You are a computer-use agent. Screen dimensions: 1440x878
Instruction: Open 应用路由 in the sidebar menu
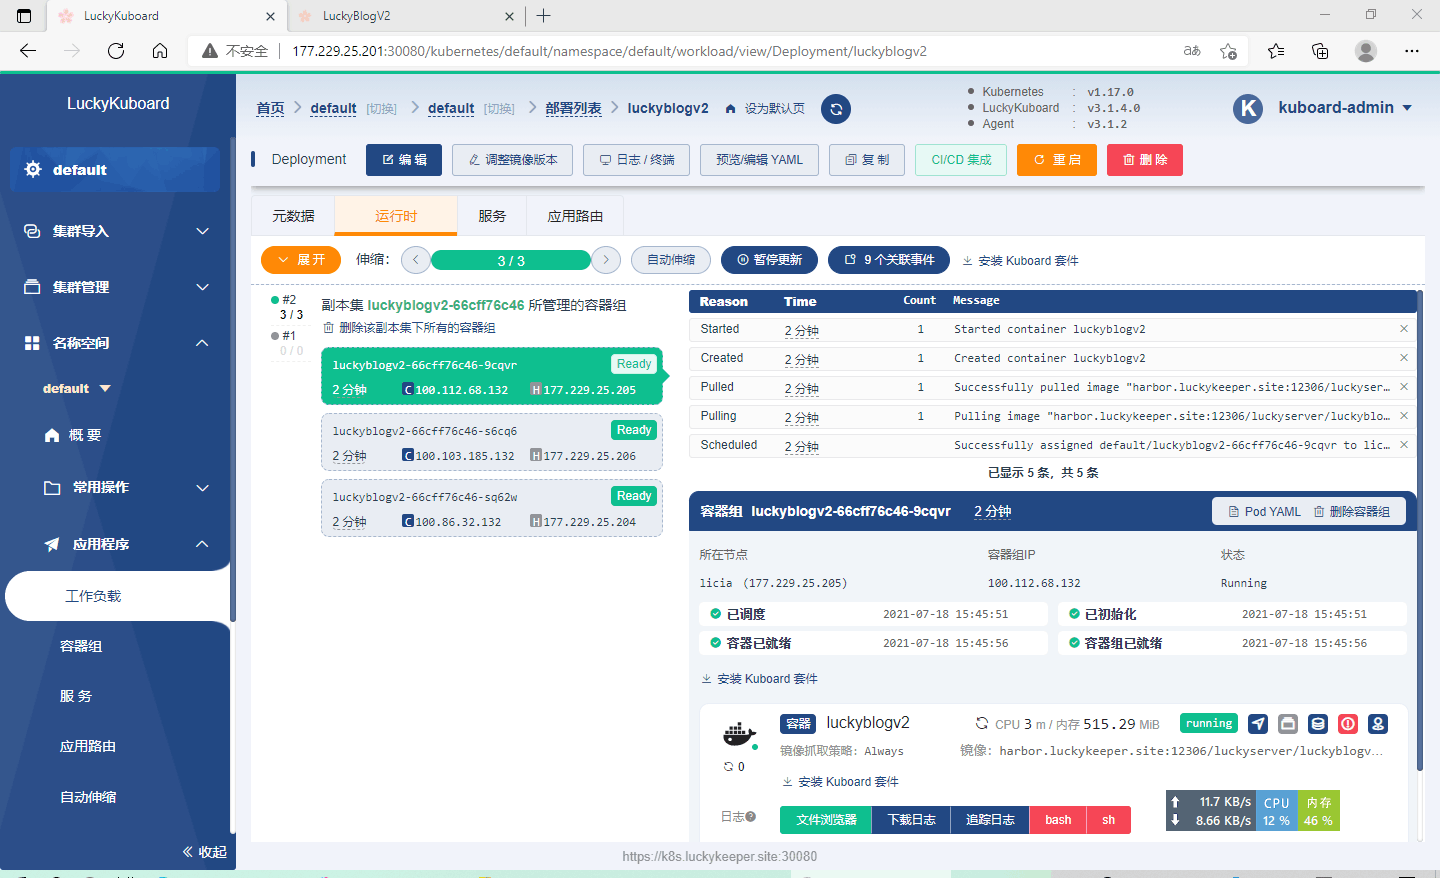(88, 746)
